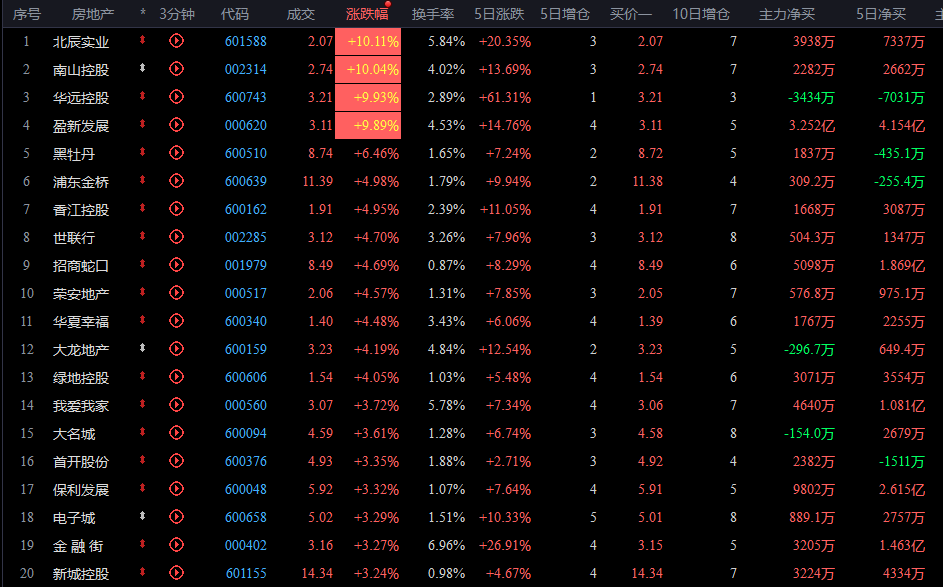Click the play icon for 北辰实业
Screen dimensions: 943x587
click(x=177, y=41)
